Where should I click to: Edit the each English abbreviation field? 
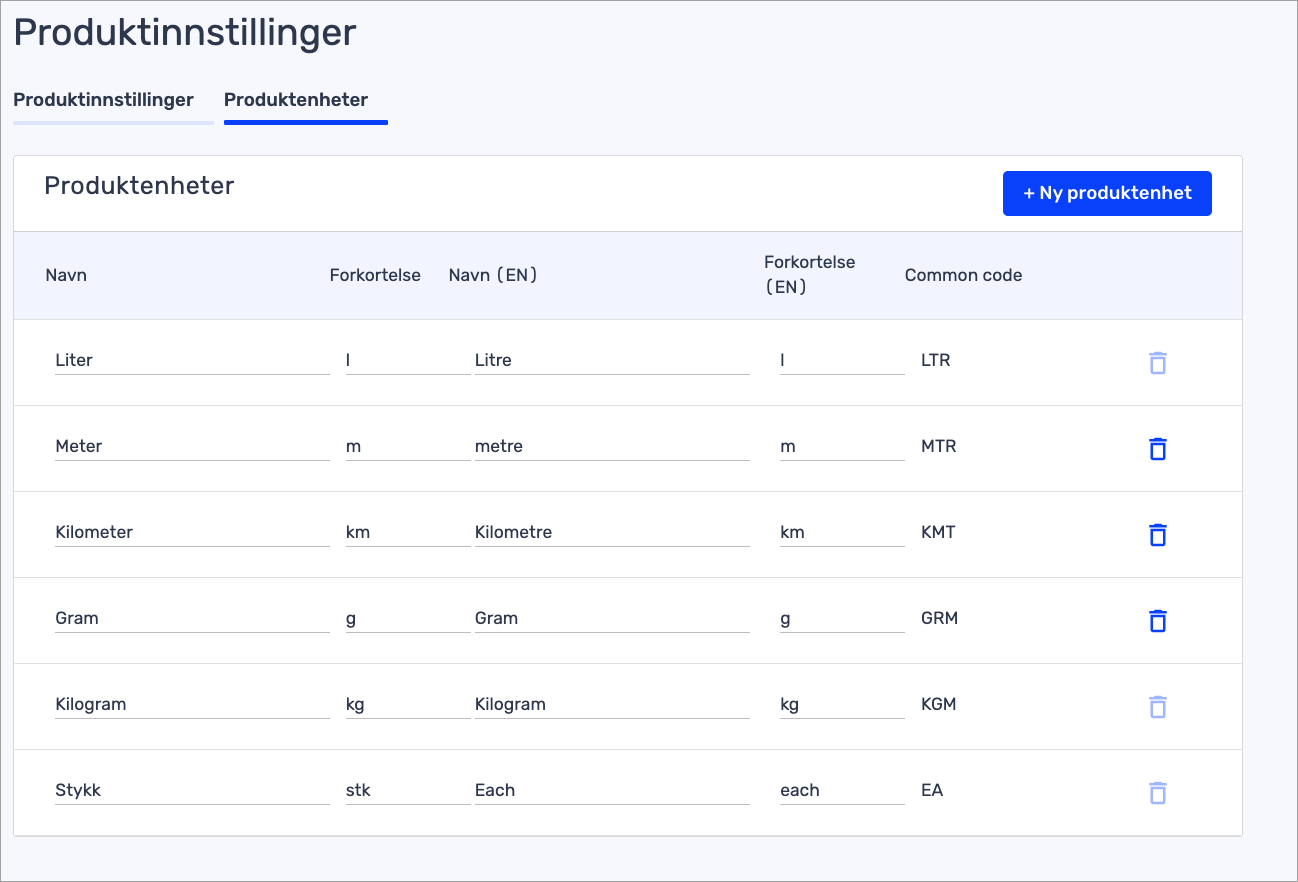point(842,790)
